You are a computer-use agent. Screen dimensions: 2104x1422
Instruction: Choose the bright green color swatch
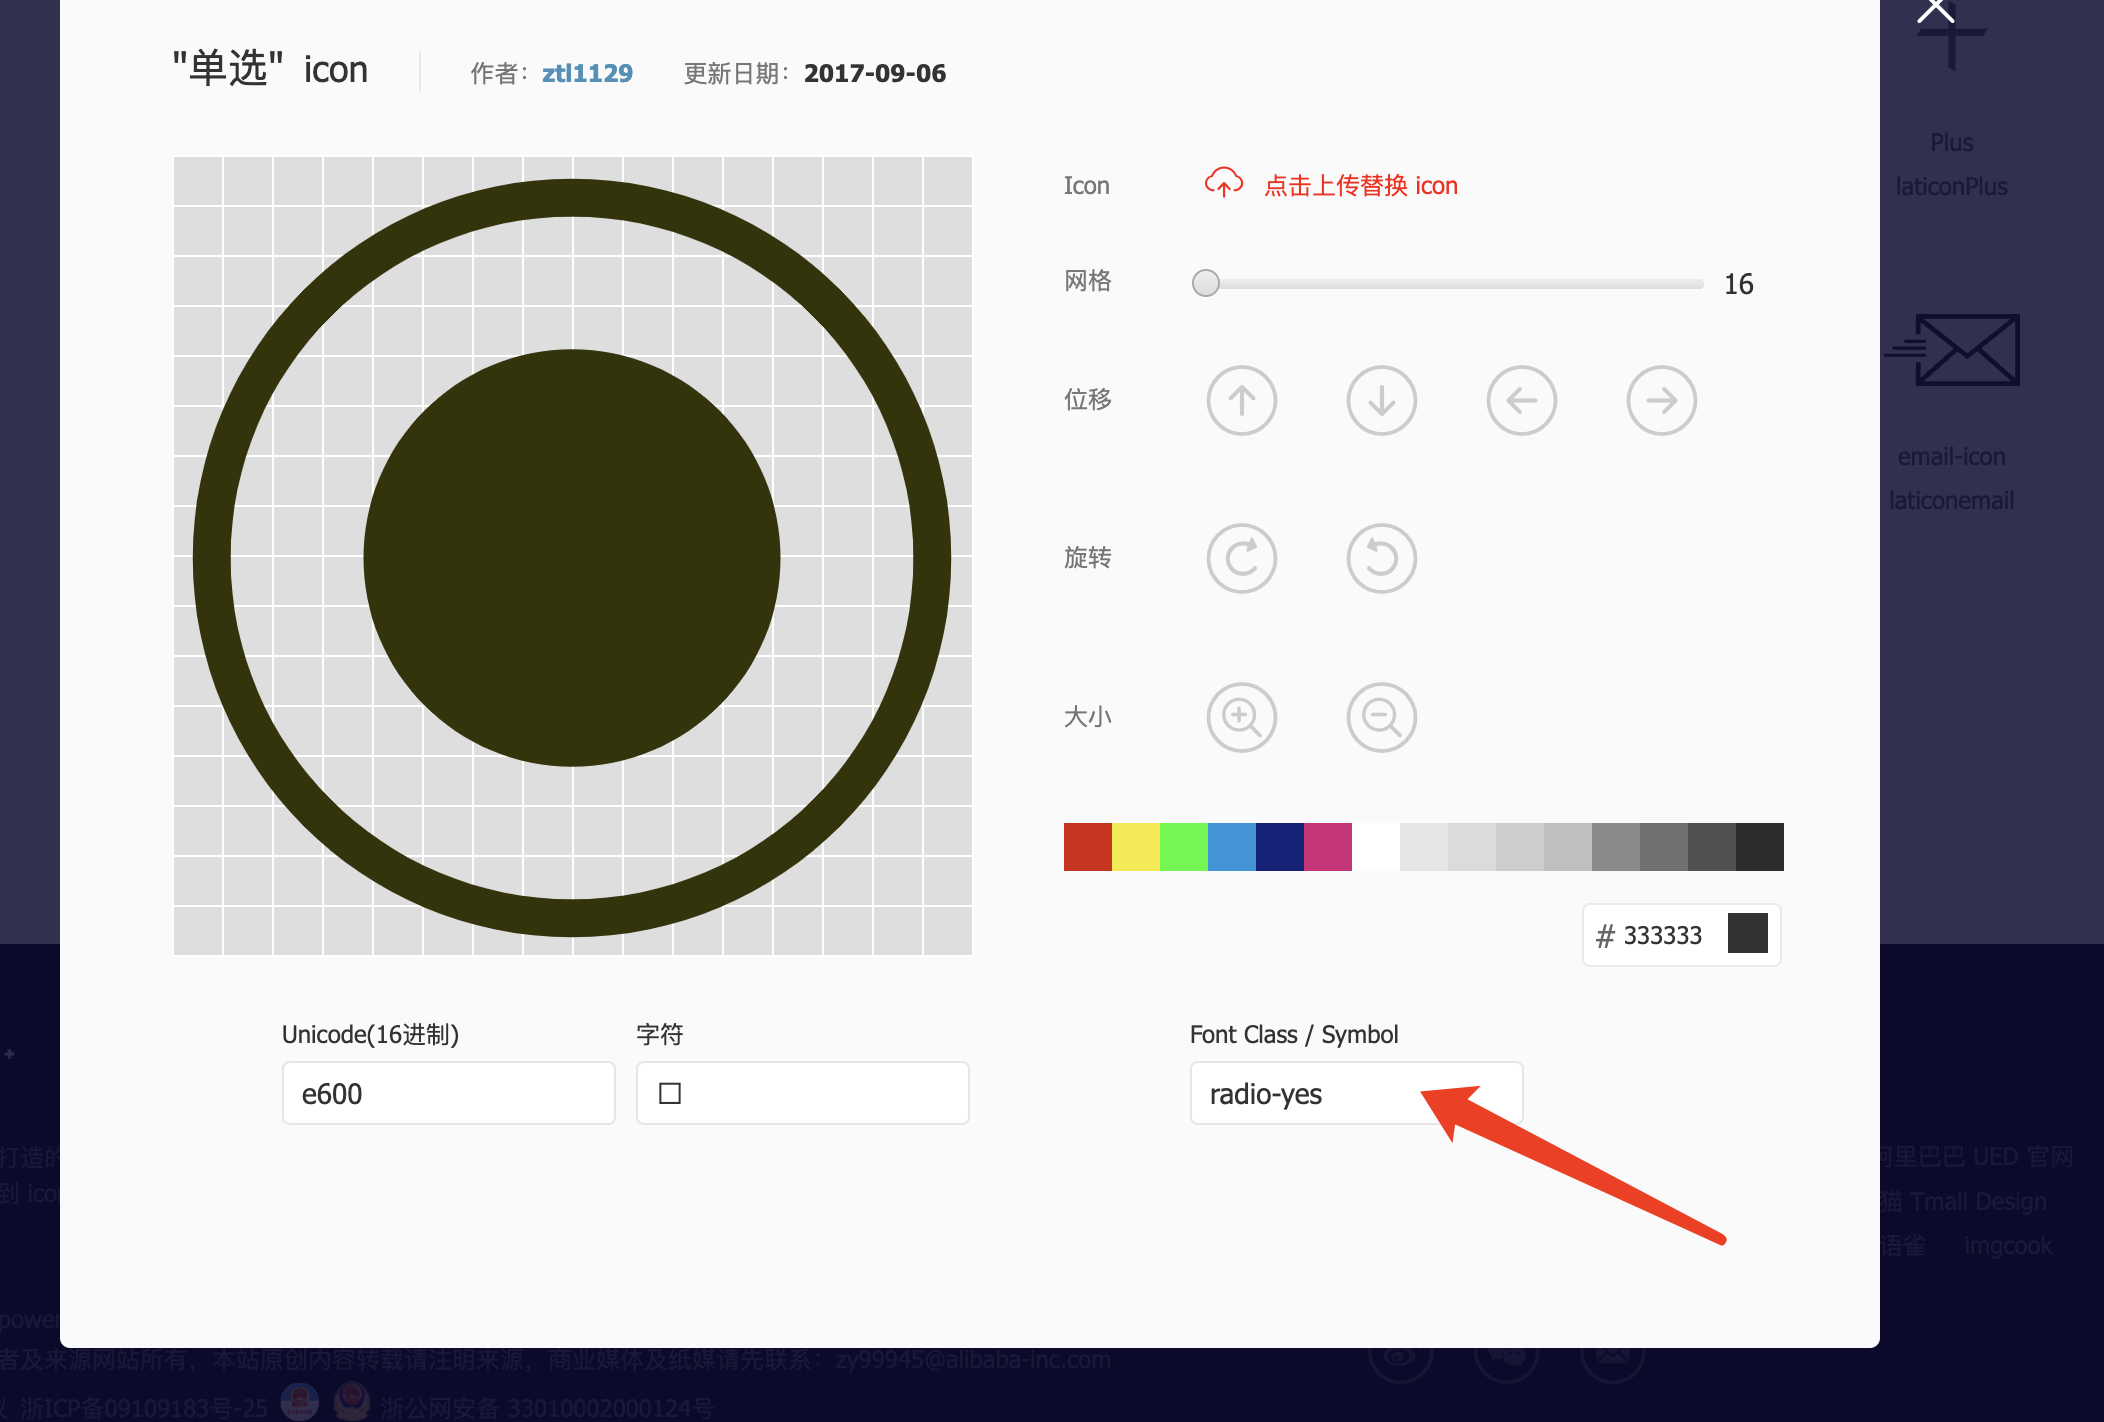(1183, 847)
